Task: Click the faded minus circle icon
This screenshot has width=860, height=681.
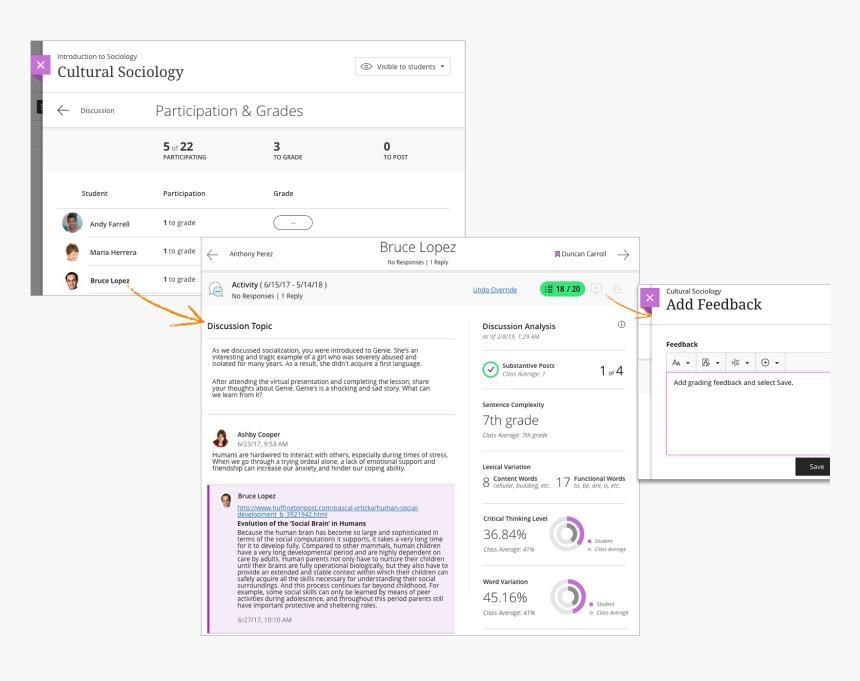Action: [616, 289]
